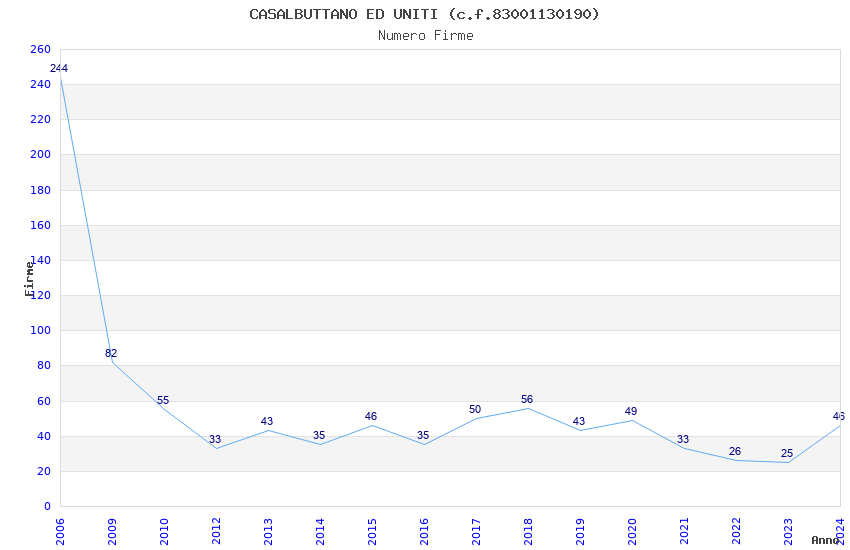The width and height of the screenshot is (850, 550).
Task: Click the Numero Firme subtitle
Action: pos(426,36)
